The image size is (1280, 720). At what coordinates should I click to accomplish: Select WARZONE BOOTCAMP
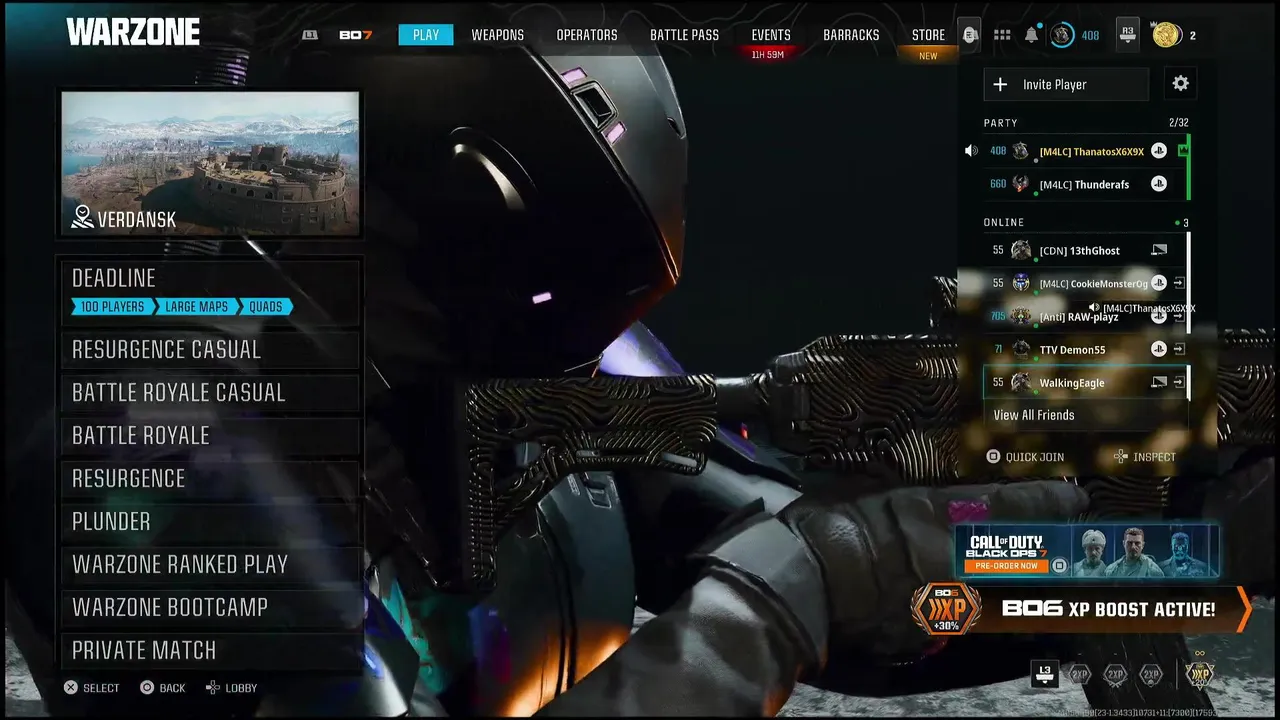(x=210, y=608)
